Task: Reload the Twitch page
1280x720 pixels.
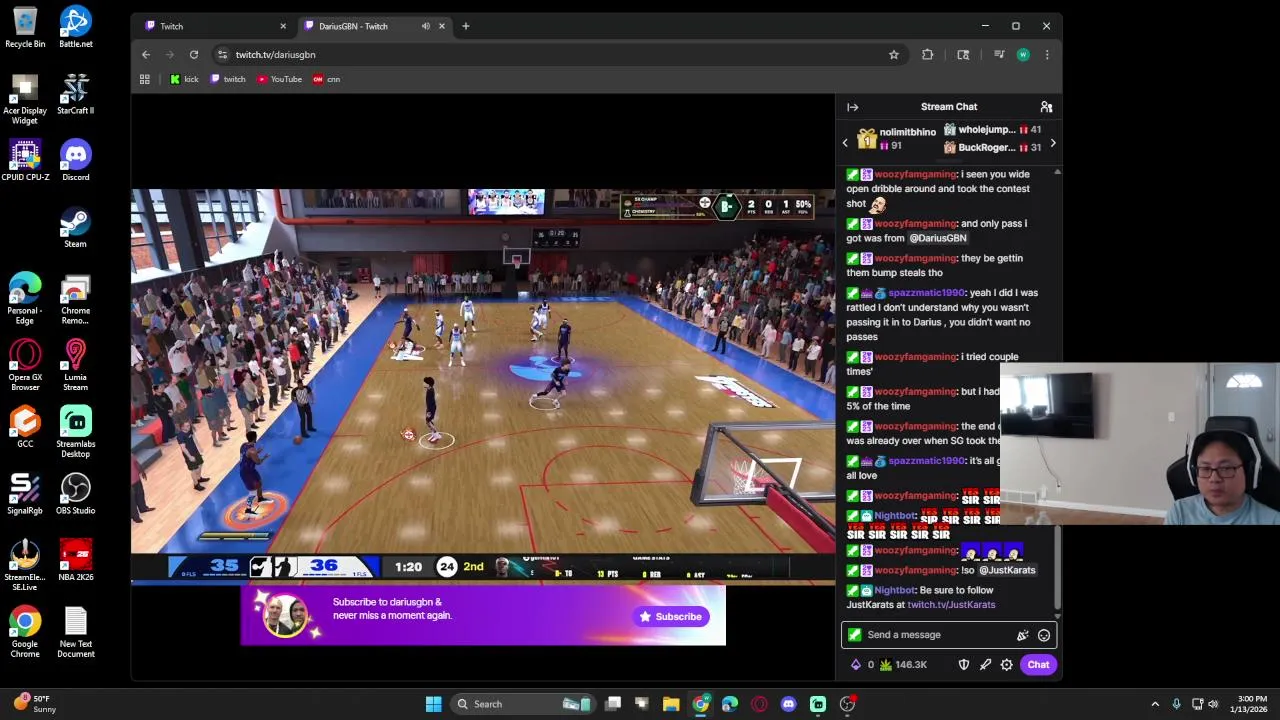Action: pyautogui.click(x=194, y=55)
